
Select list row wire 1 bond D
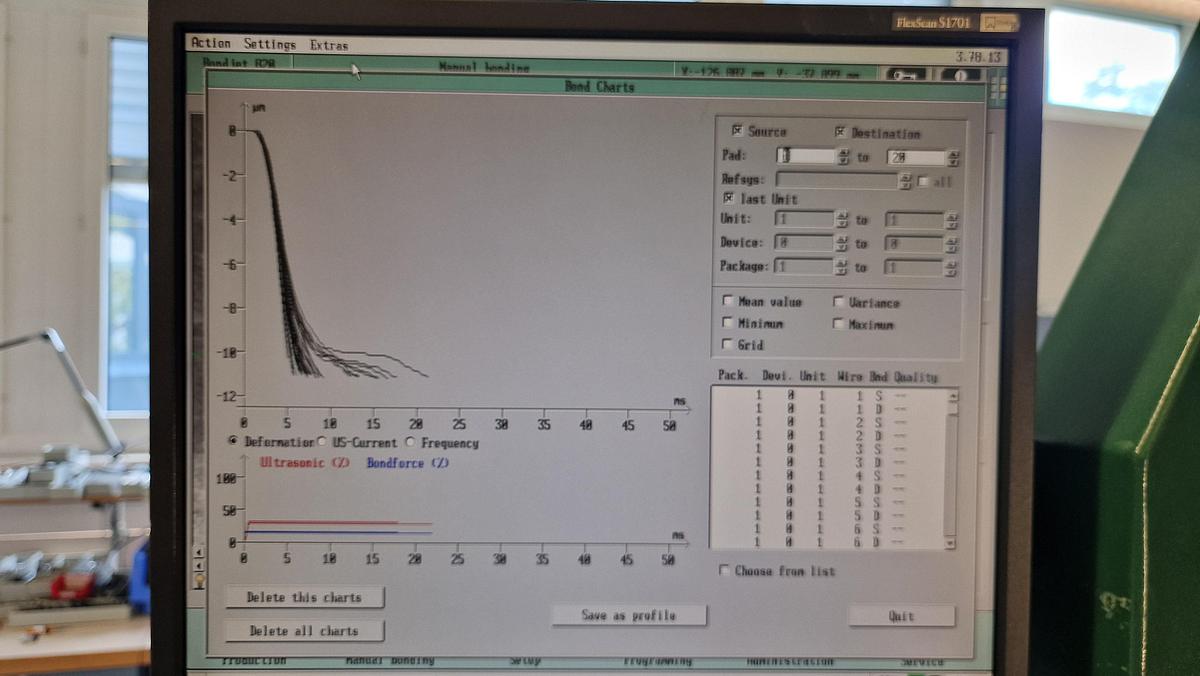coord(828,409)
